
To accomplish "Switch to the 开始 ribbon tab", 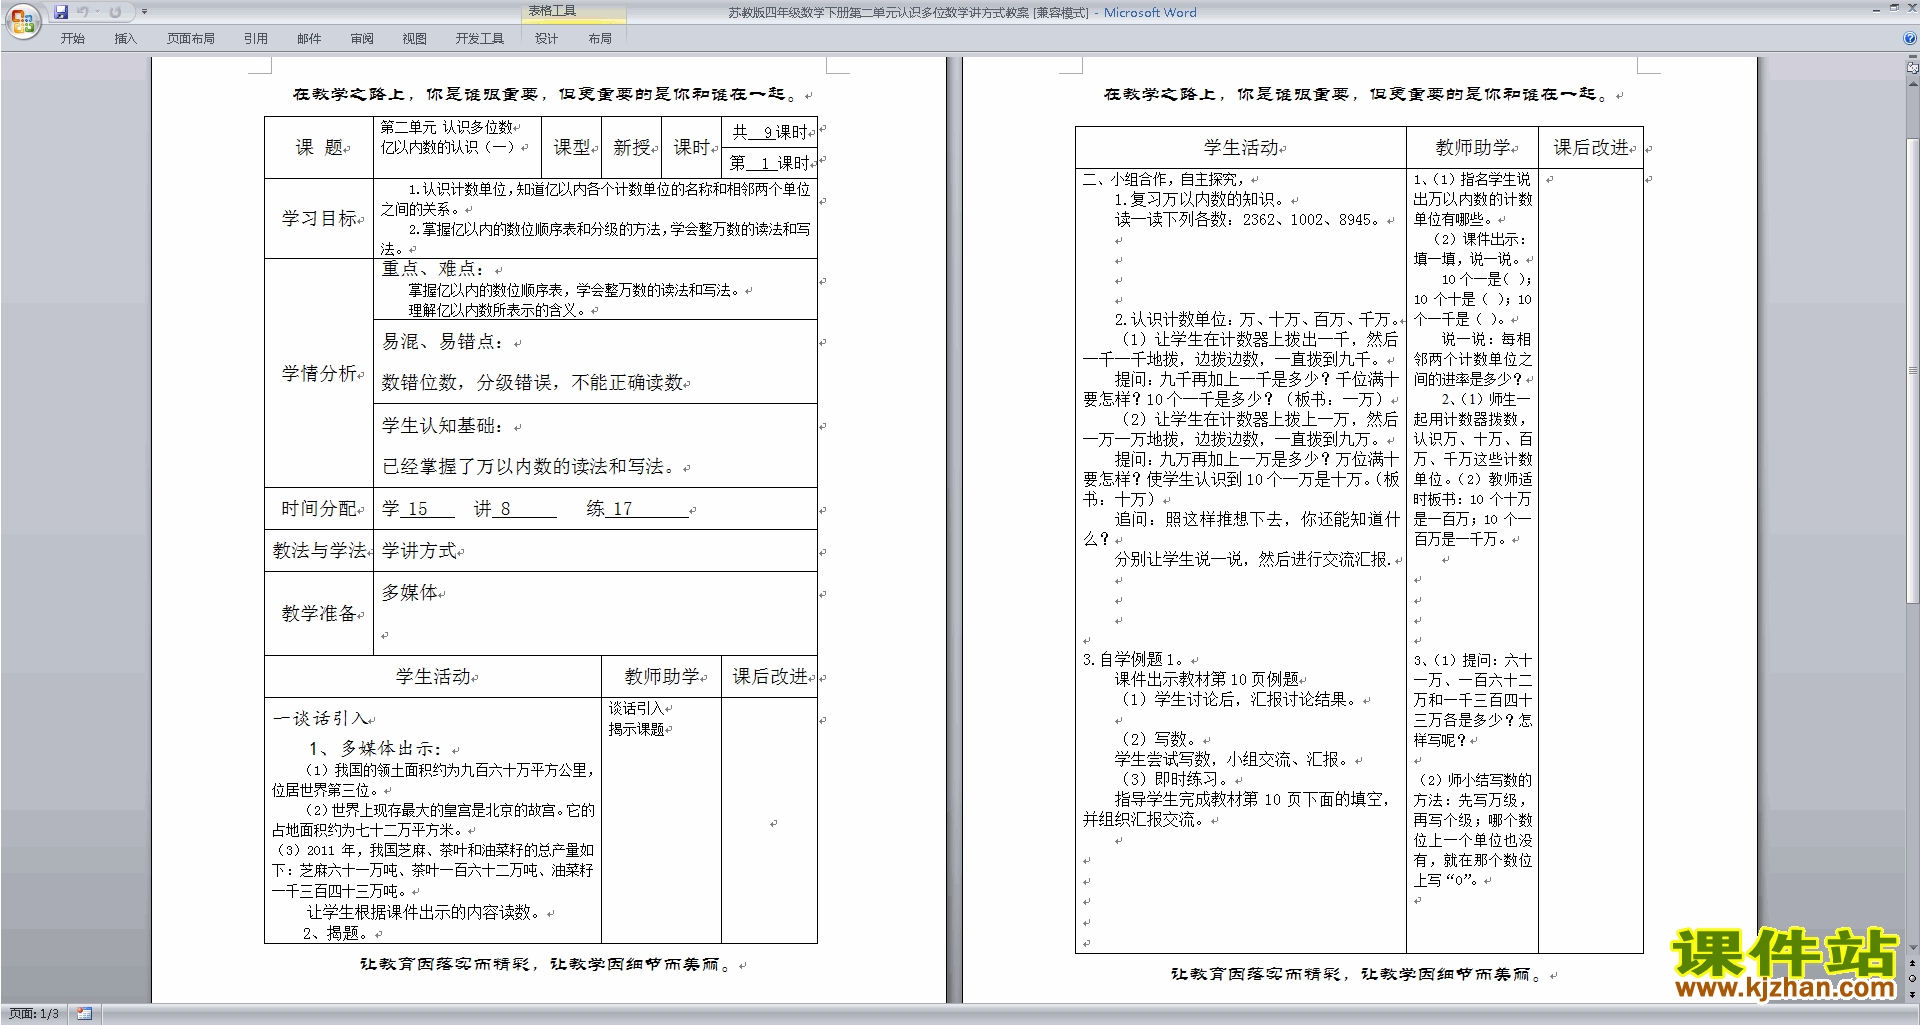I will [x=72, y=38].
